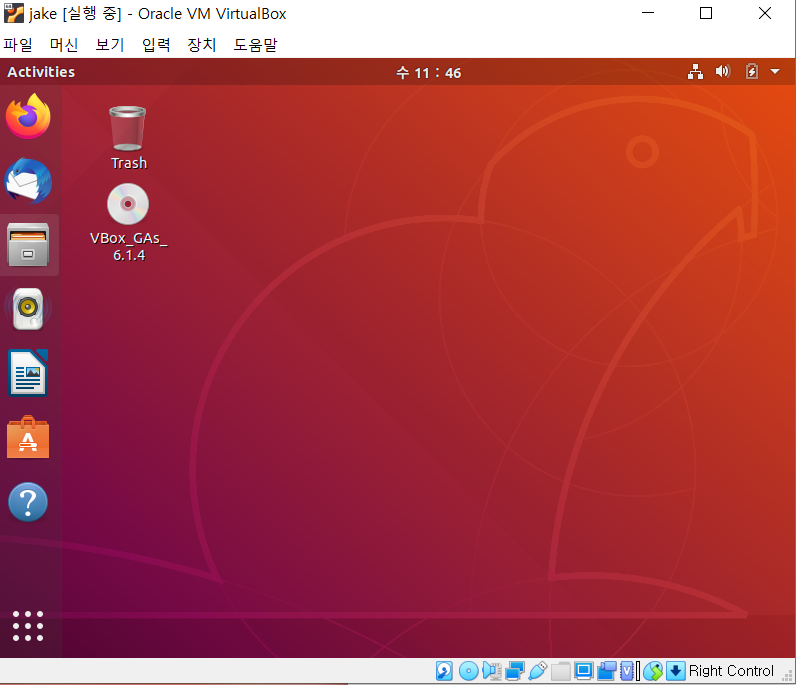Launch Rhythmbox music player
796x685 pixels.
click(x=28, y=309)
